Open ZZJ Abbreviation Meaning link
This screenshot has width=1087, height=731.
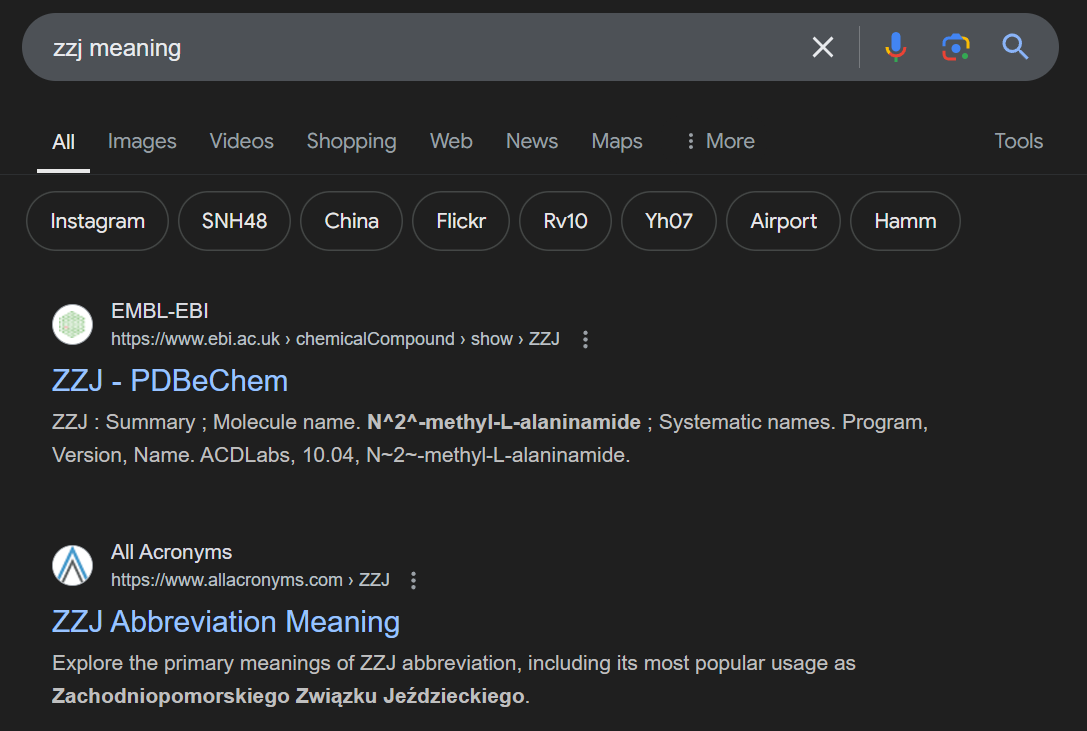tap(226, 622)
